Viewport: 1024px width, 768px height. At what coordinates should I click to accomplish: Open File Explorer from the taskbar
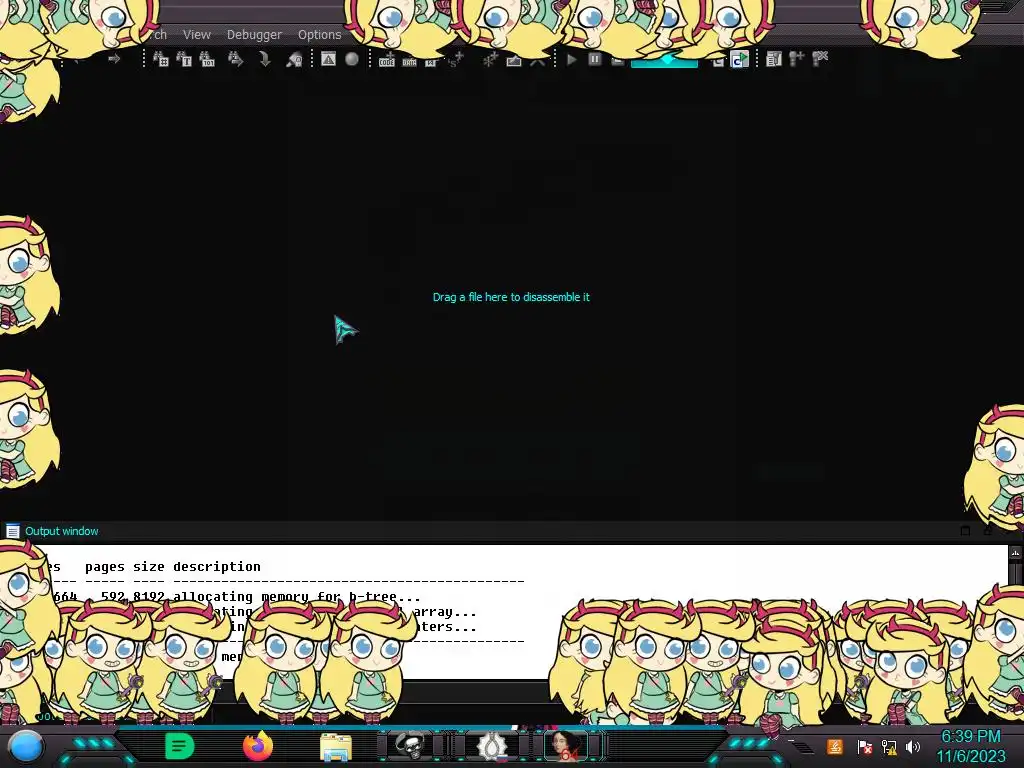[x=336, y=747]
